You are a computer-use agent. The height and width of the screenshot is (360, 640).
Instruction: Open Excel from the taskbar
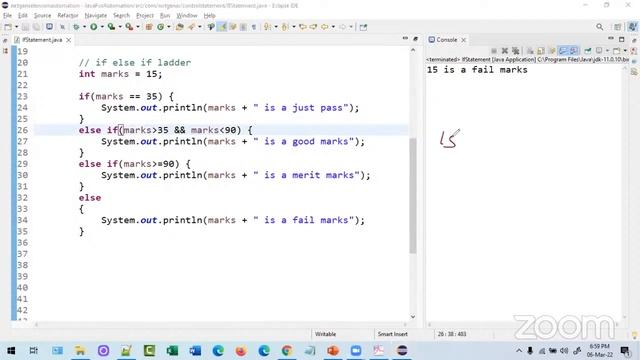[x=172, y=351]
